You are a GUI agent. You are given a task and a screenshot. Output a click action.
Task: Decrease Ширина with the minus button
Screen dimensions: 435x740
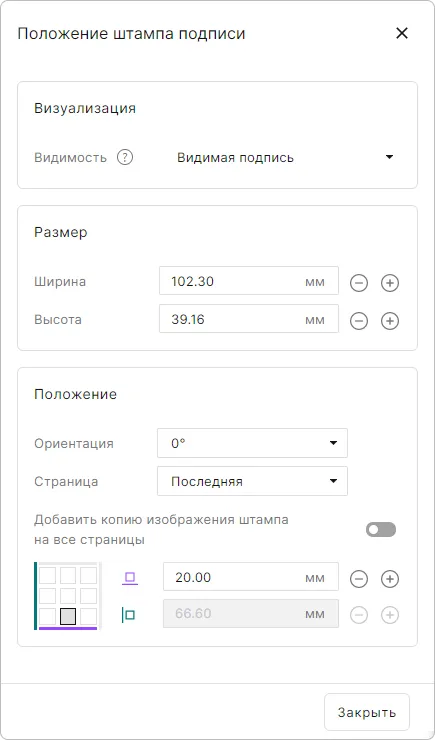coord(359,283)
